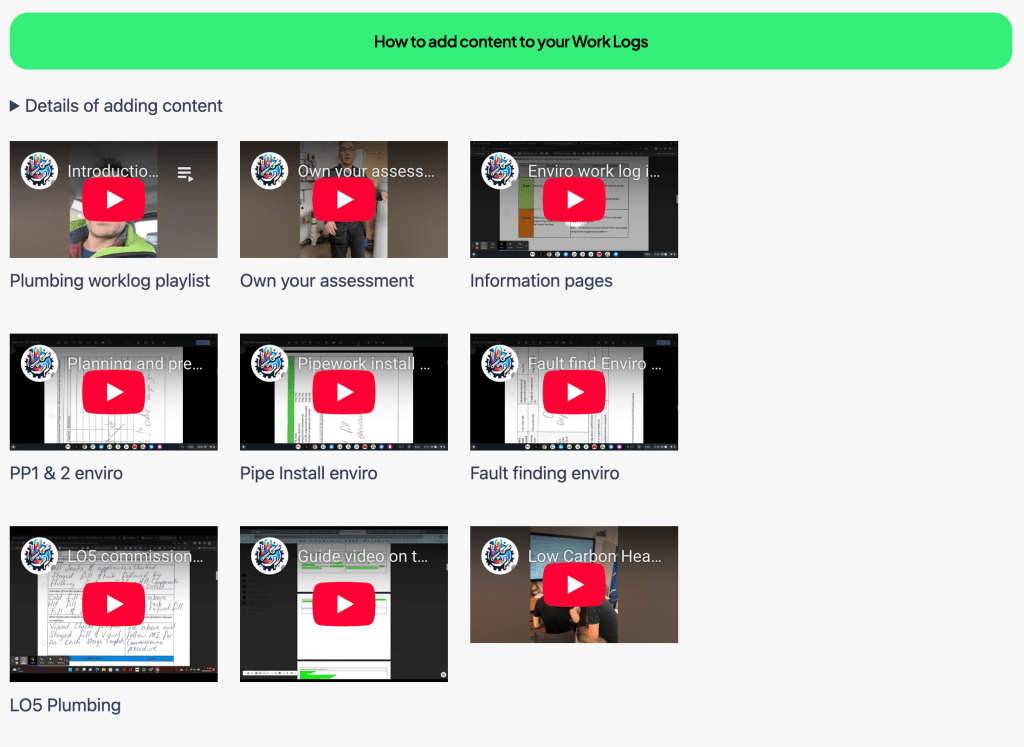The height and width of the screenshot is (747, 1024).
Task: Click channel avatar on Own your assessment video
Action: (x=269, y=171)
